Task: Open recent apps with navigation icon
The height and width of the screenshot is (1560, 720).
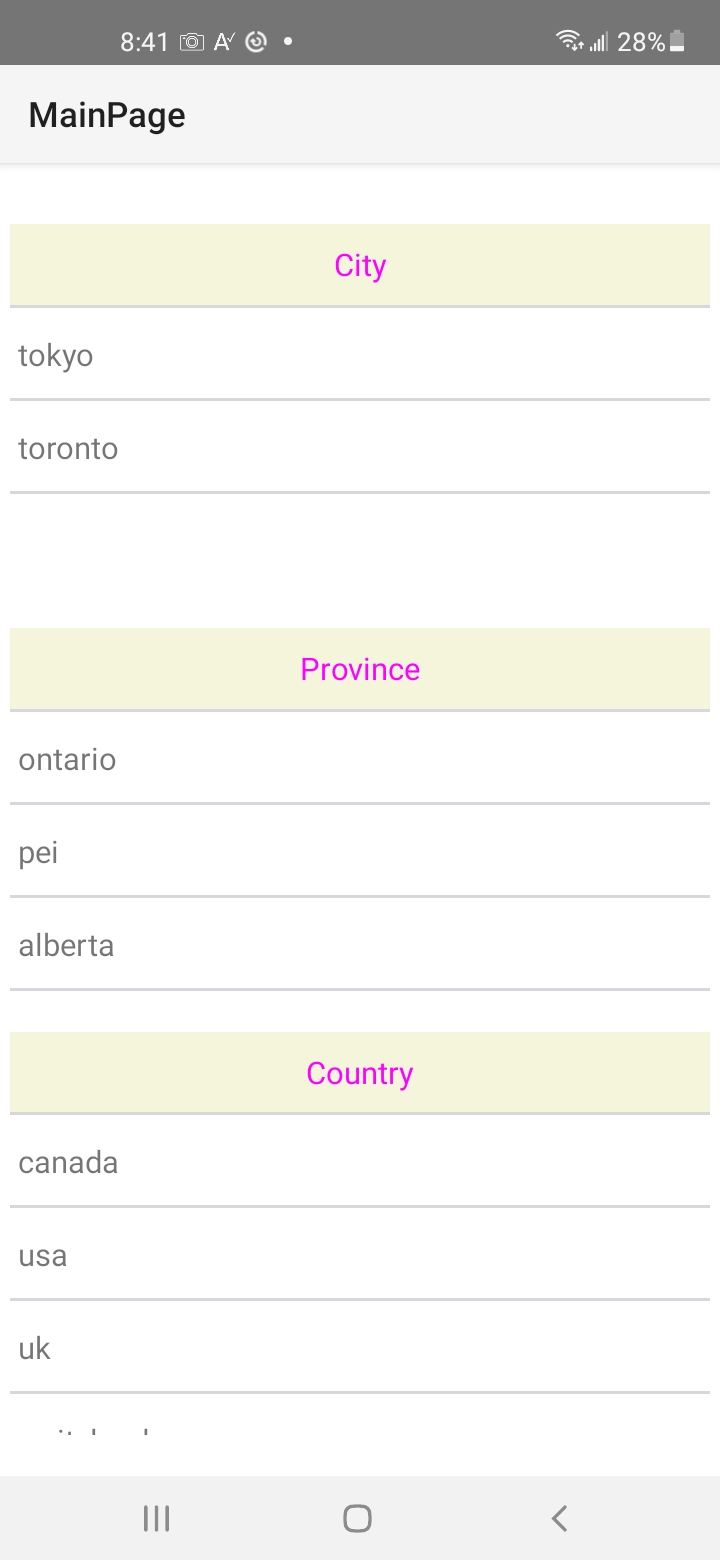Action: tap(156, 1518)
